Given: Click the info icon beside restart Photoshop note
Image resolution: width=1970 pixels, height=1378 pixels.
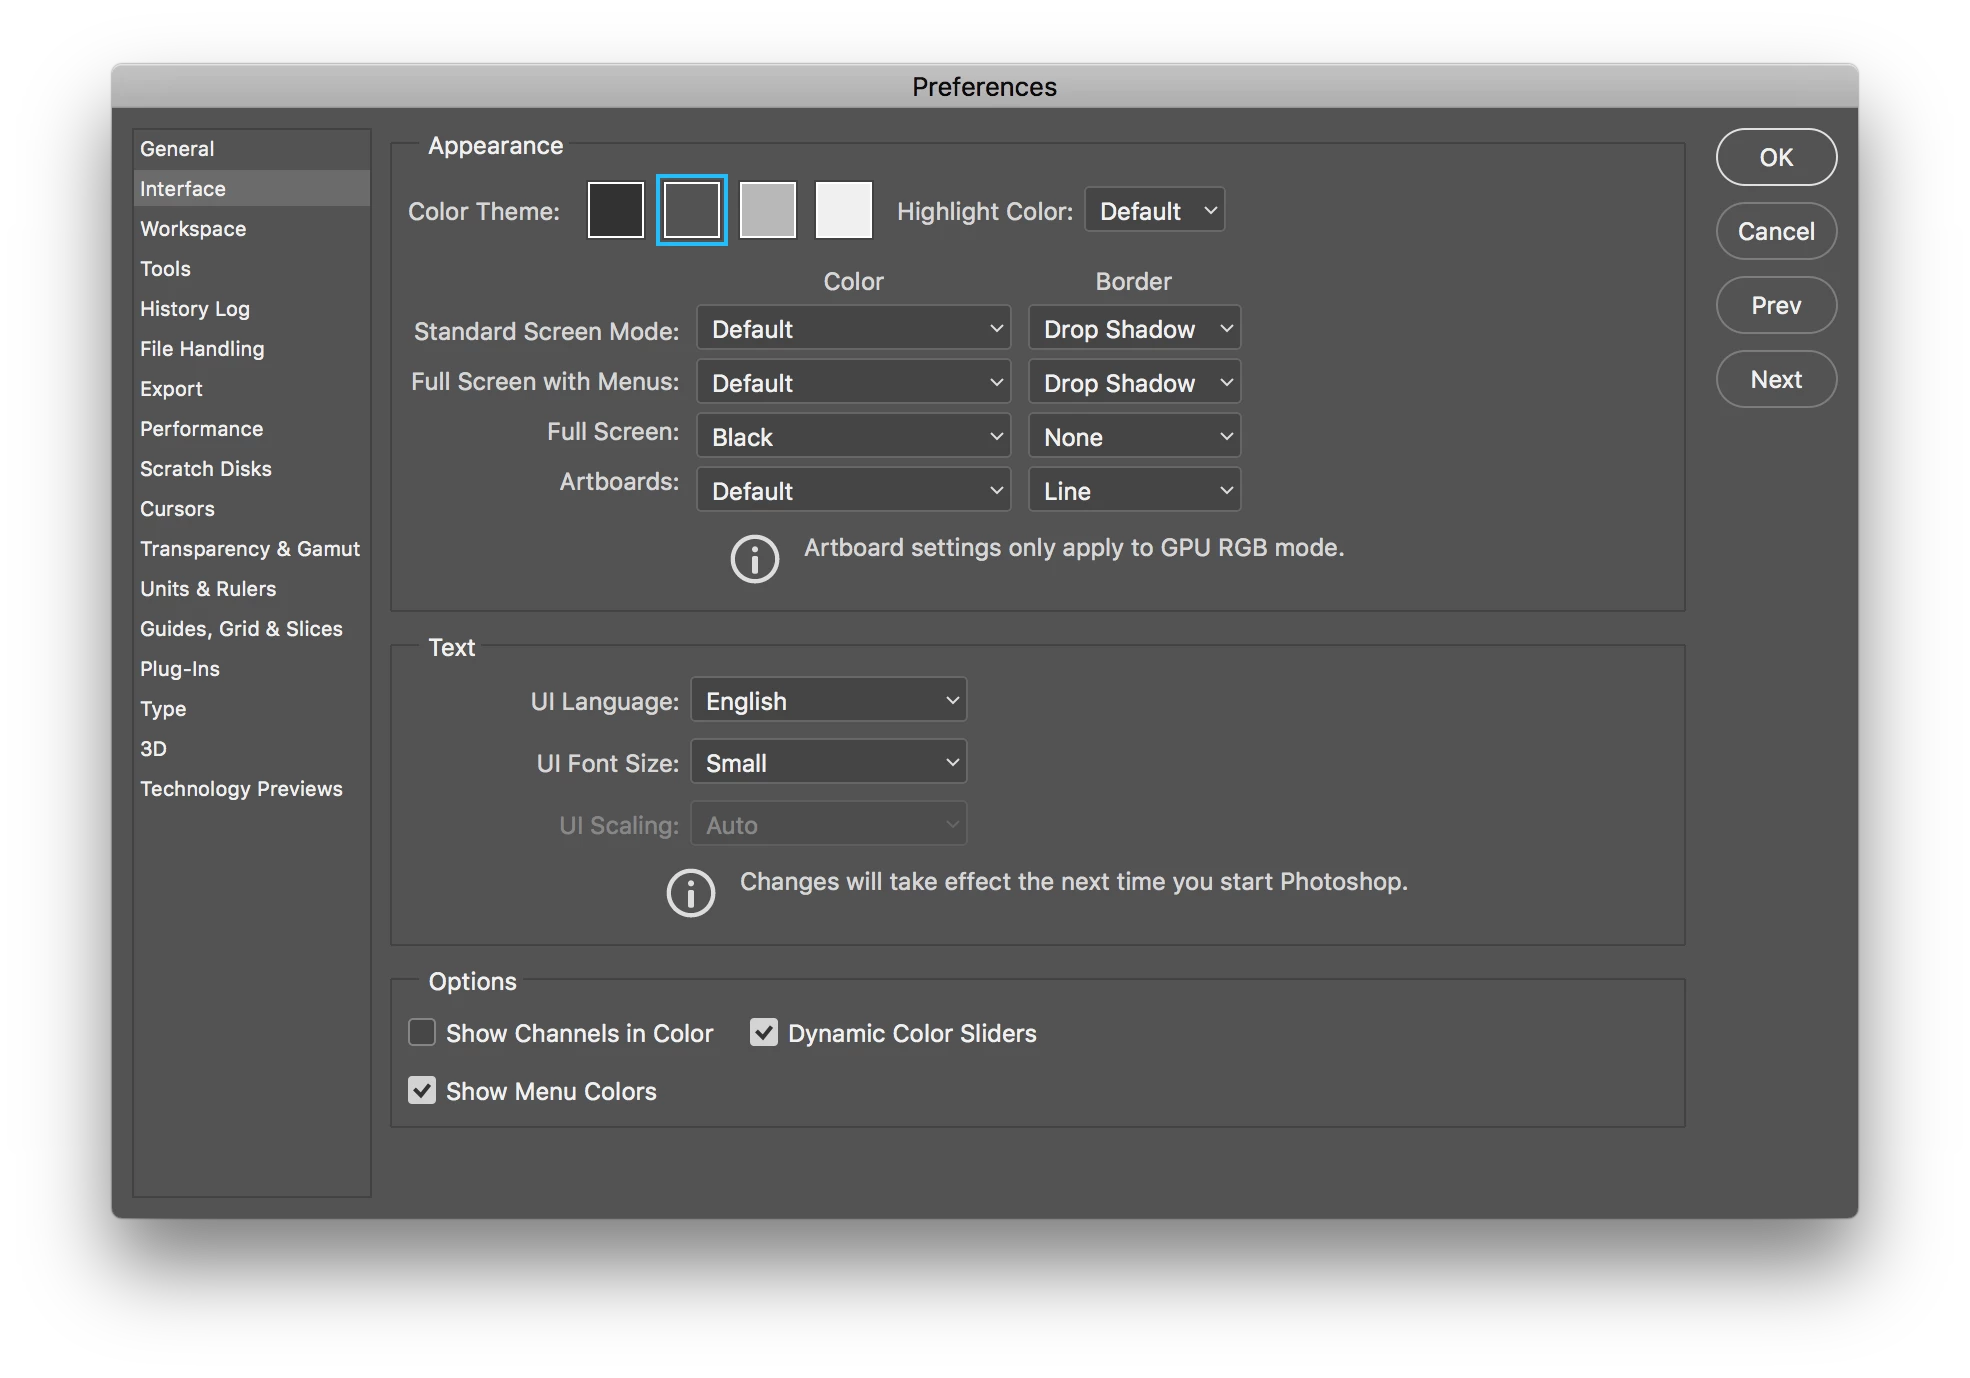Looking at the screenshot, I should pos(690,893).
